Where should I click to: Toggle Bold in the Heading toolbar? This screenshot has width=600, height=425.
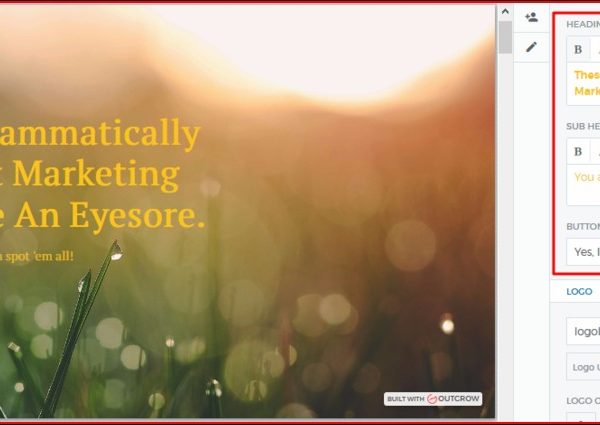coord(578,49)
